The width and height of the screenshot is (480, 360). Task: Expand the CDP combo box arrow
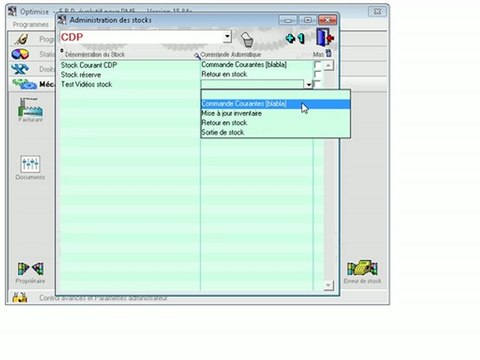[x=227, y=36]
